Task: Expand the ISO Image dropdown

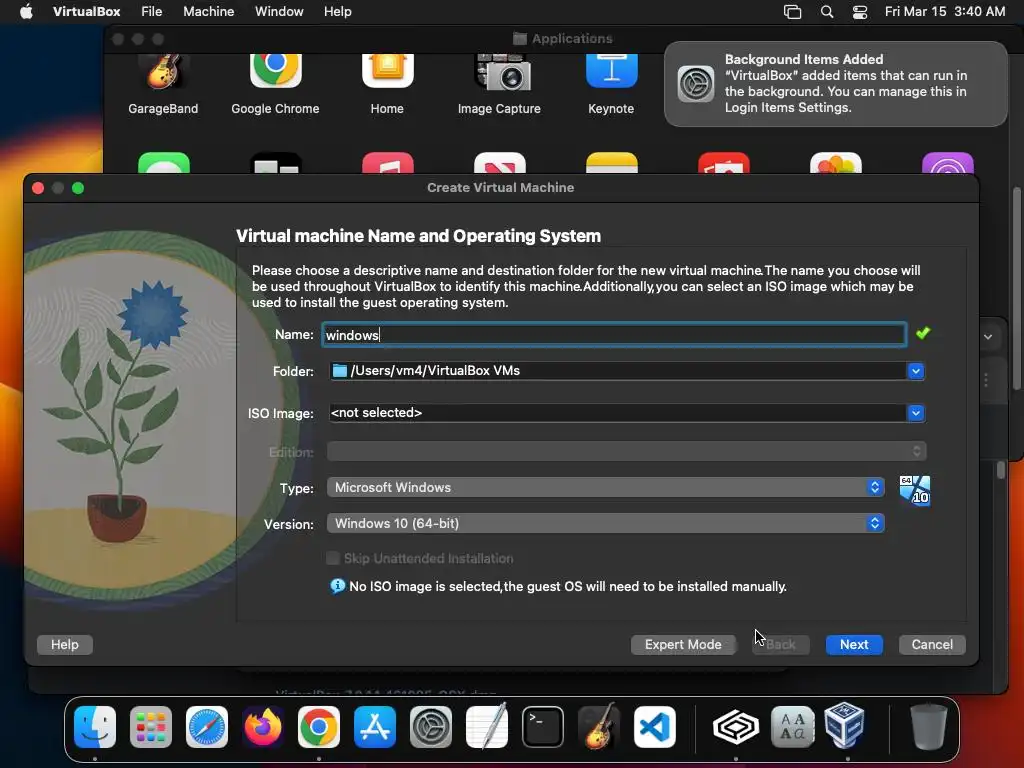Action: click(916, 413)
